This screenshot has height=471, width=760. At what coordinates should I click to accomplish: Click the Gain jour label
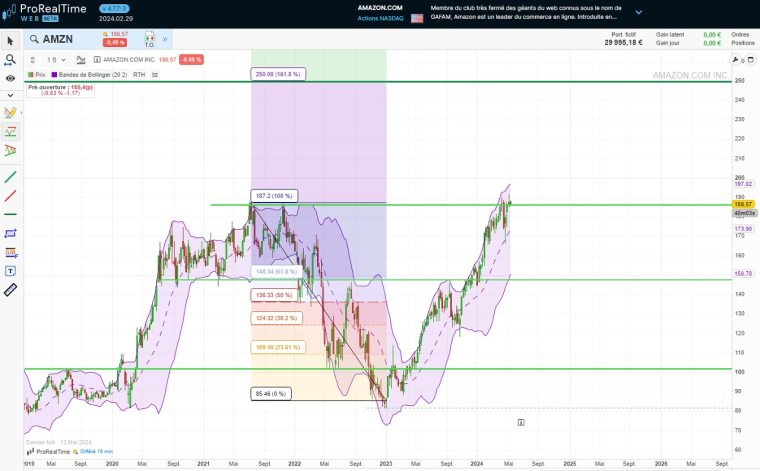pyautogui.click(x=667, y=43)
